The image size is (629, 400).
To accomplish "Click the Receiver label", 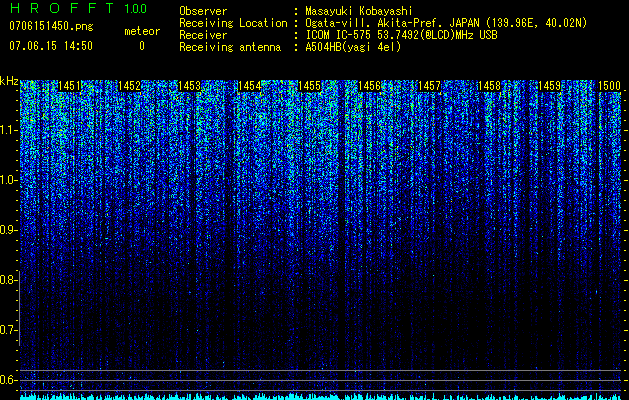I will coord(203,35).
